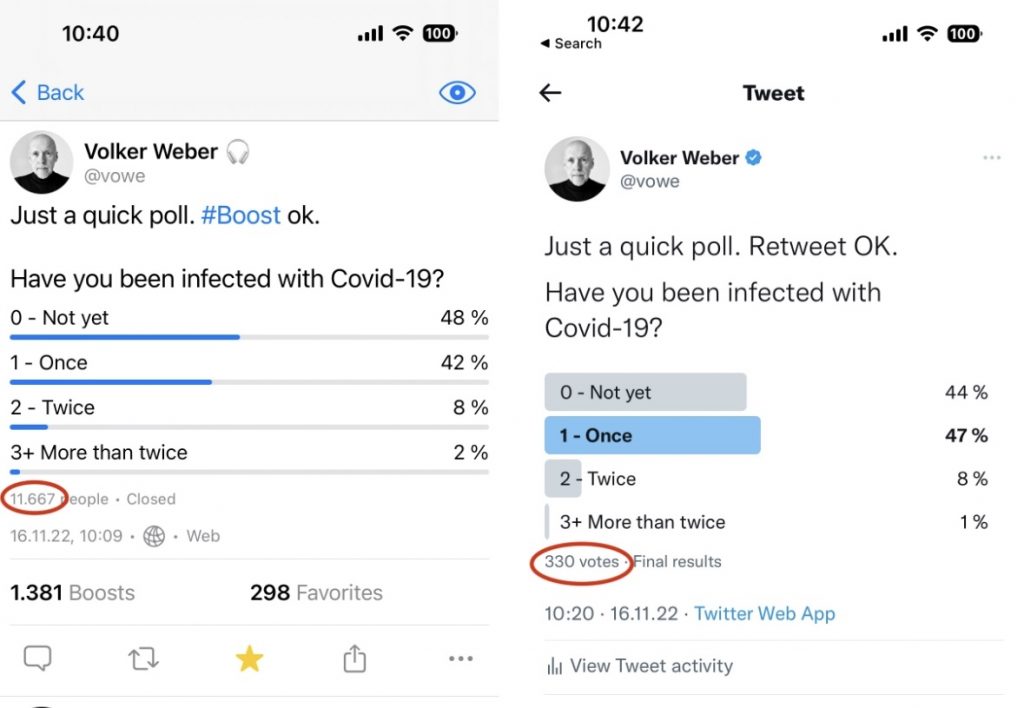1024x708 pixels.
Task: Tap the yellow favorite star icon
Action: tap(249, 658)
